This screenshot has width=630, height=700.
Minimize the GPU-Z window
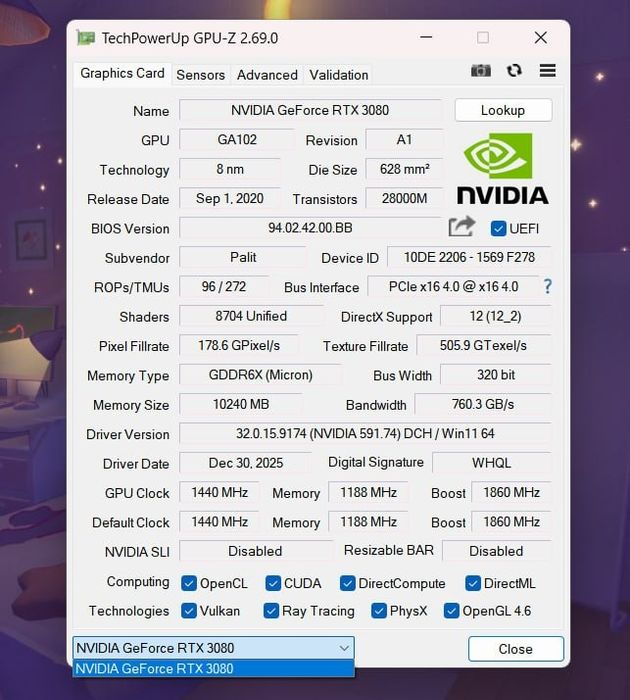coord(426,38)
